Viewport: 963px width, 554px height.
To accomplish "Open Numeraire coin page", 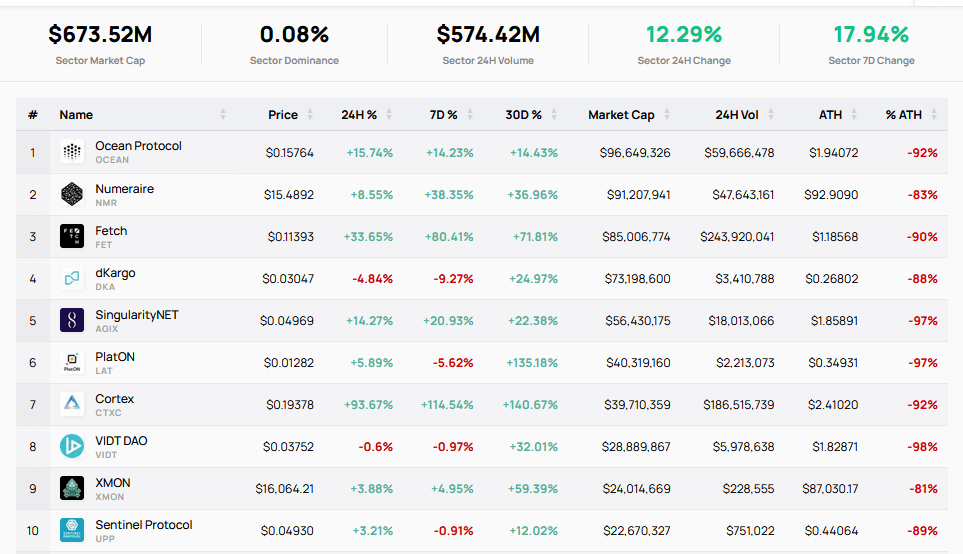I will tap(124, 189).
